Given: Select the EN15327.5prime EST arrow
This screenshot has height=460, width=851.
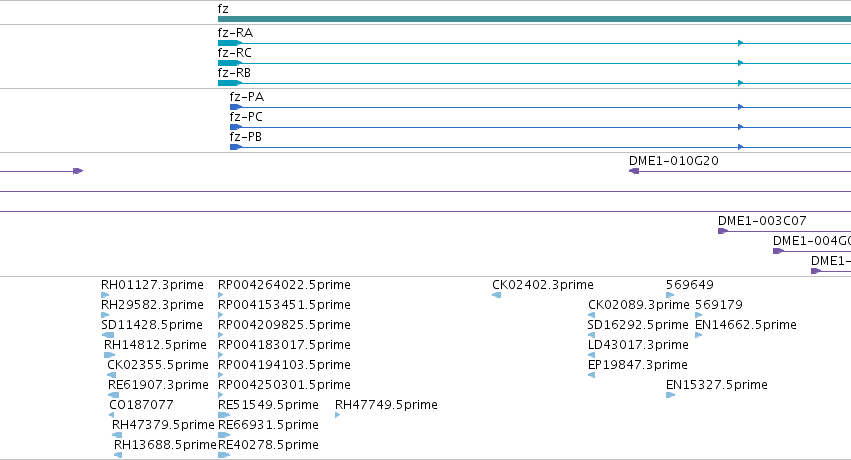Looking at the screenshot, I should pyautogui.click(x=670, y=395).
